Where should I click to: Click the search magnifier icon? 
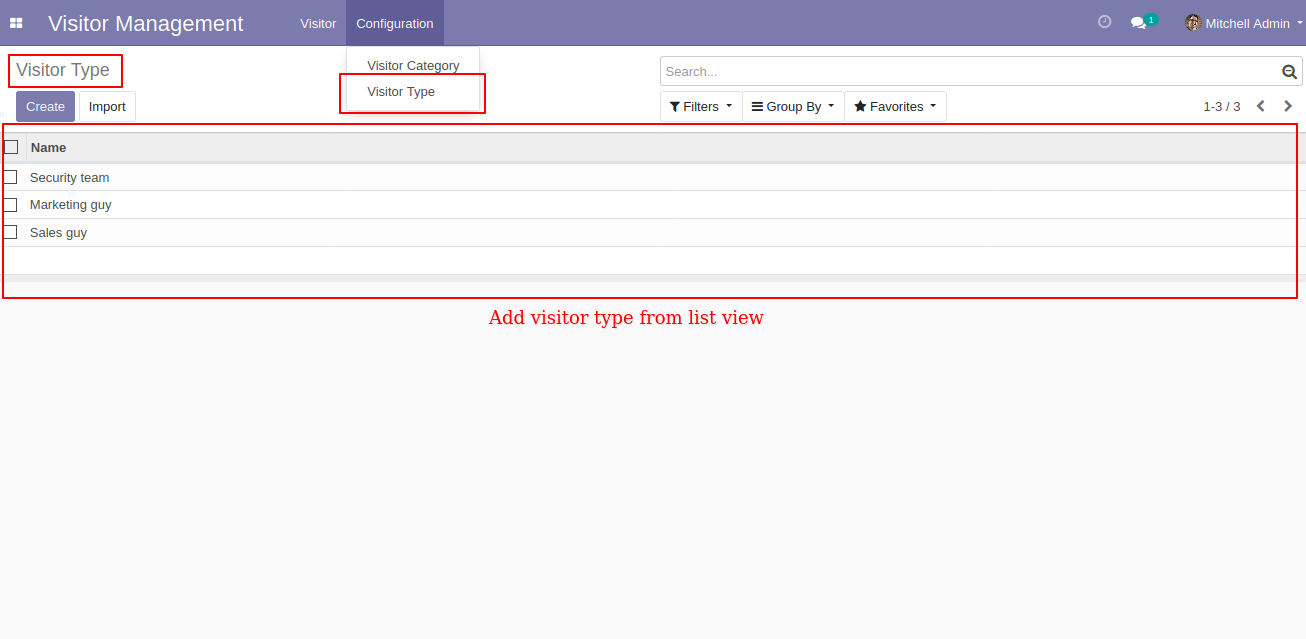click(1289, 72)
